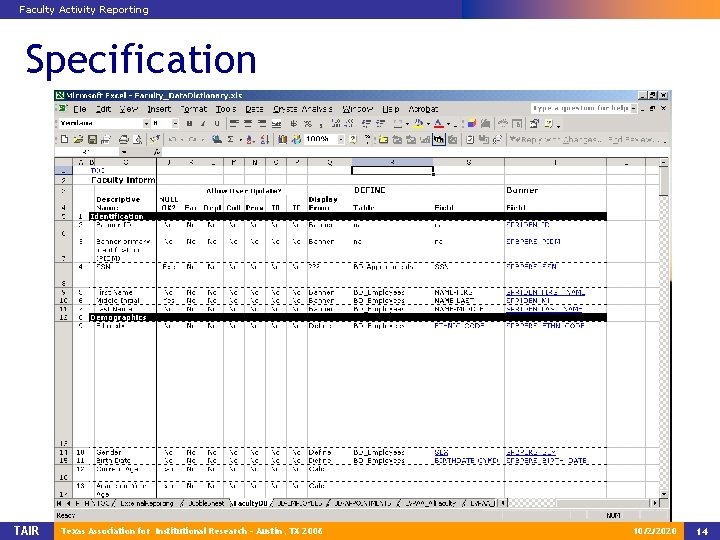Open the Insert menu
The image size is (720, 540).
[x=159, y=109]
